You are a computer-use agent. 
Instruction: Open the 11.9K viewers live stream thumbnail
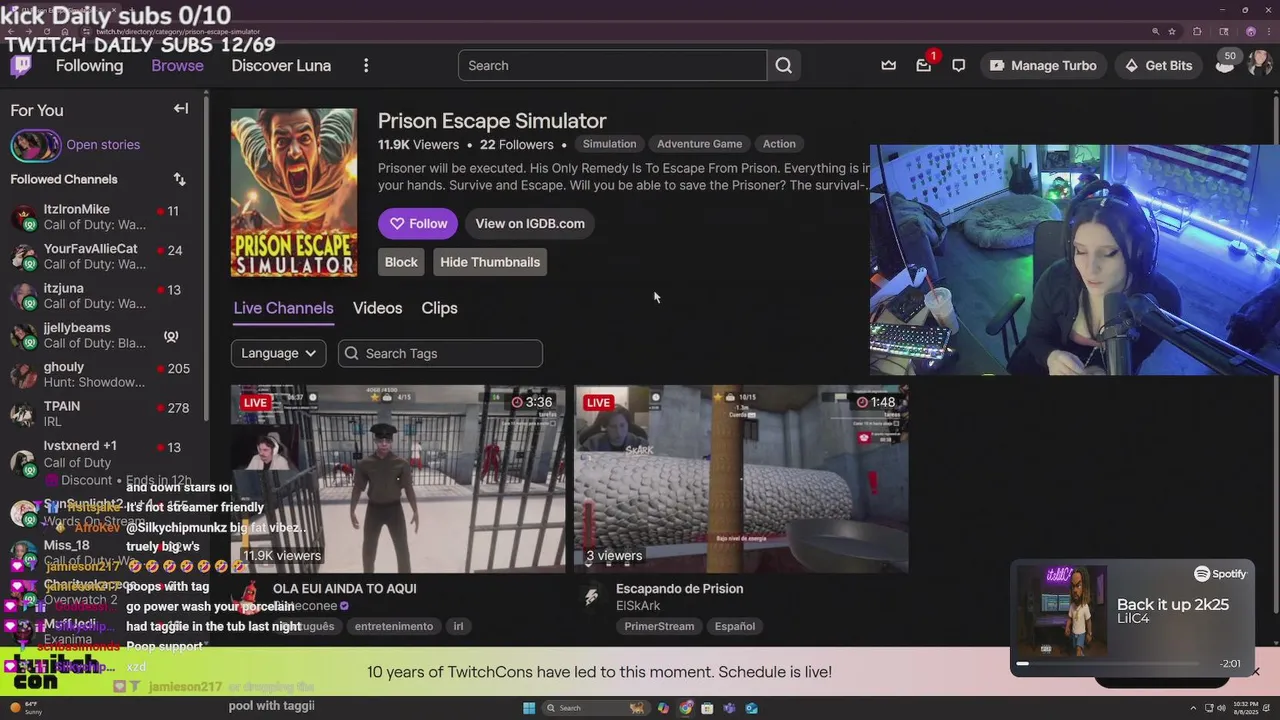(398, 479)
